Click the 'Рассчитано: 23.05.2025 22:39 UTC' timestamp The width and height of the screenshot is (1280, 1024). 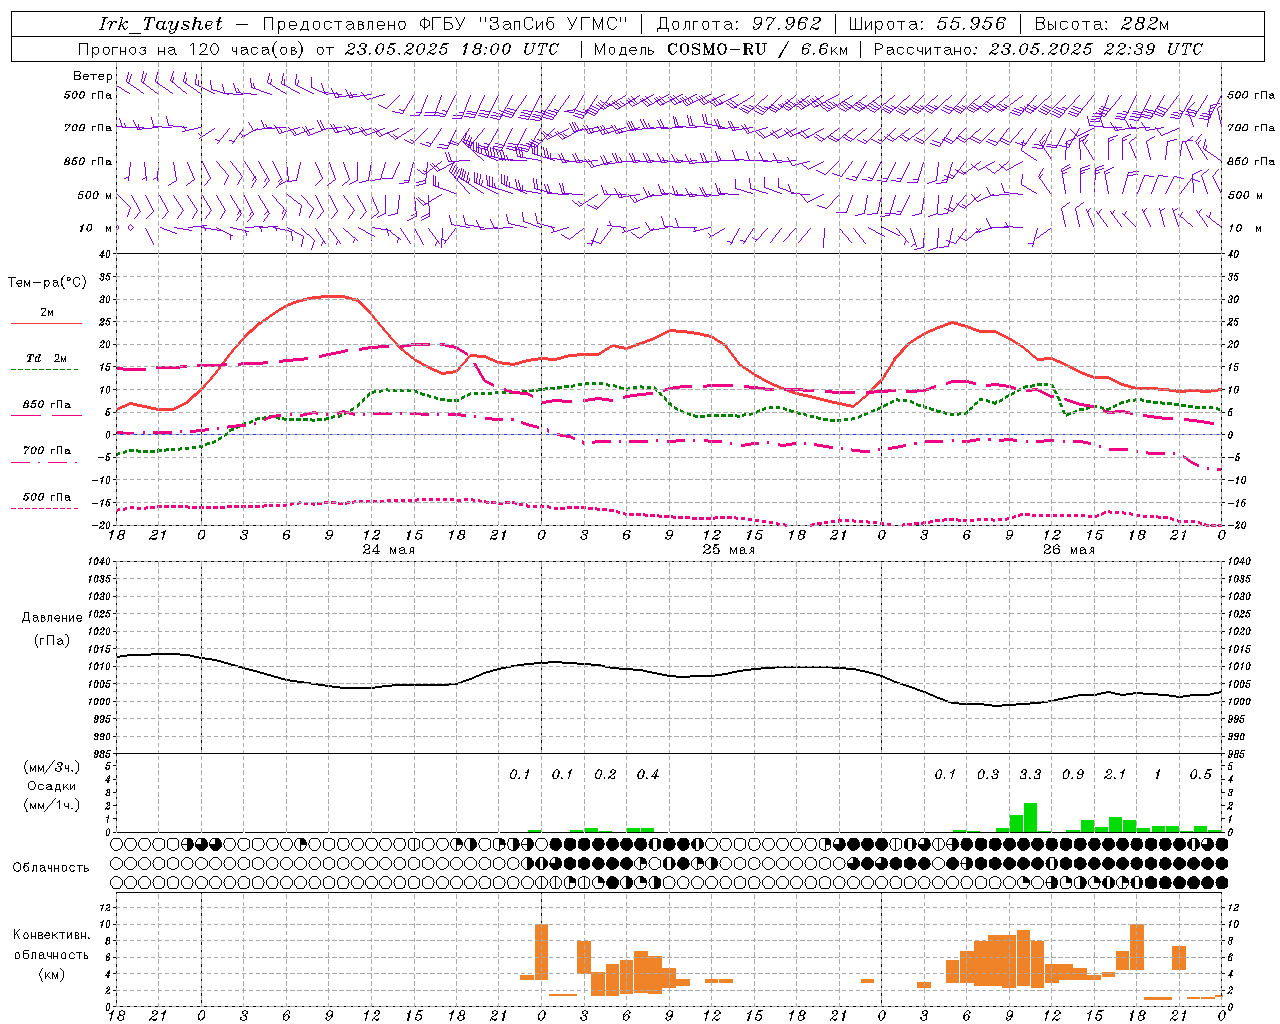tap(1038, 49)
